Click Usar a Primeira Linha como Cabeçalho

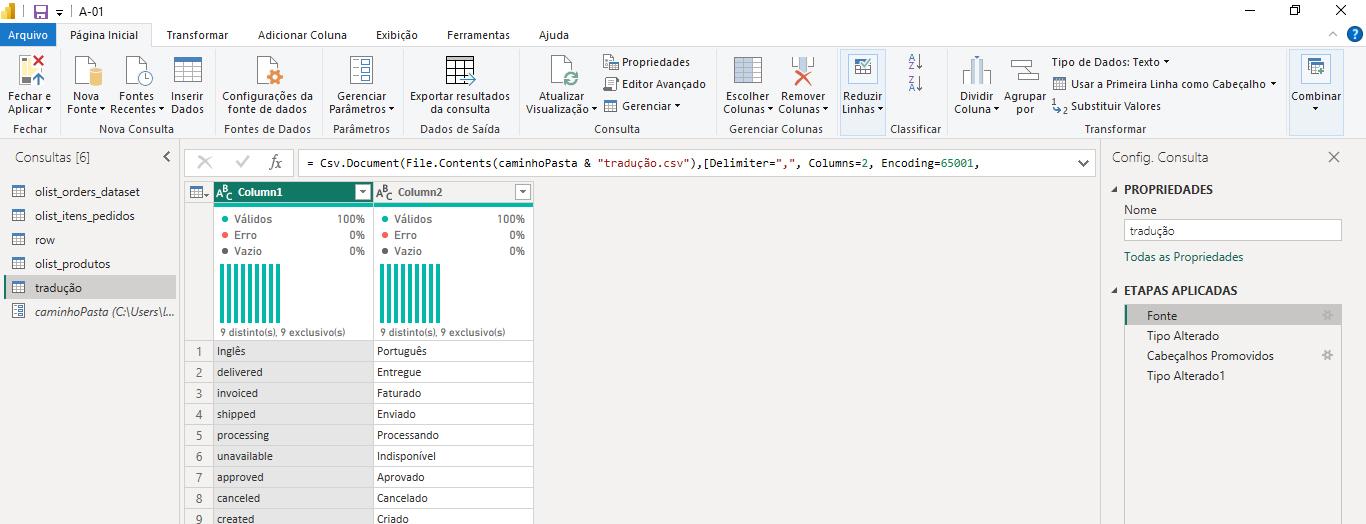coord(1165,84)
